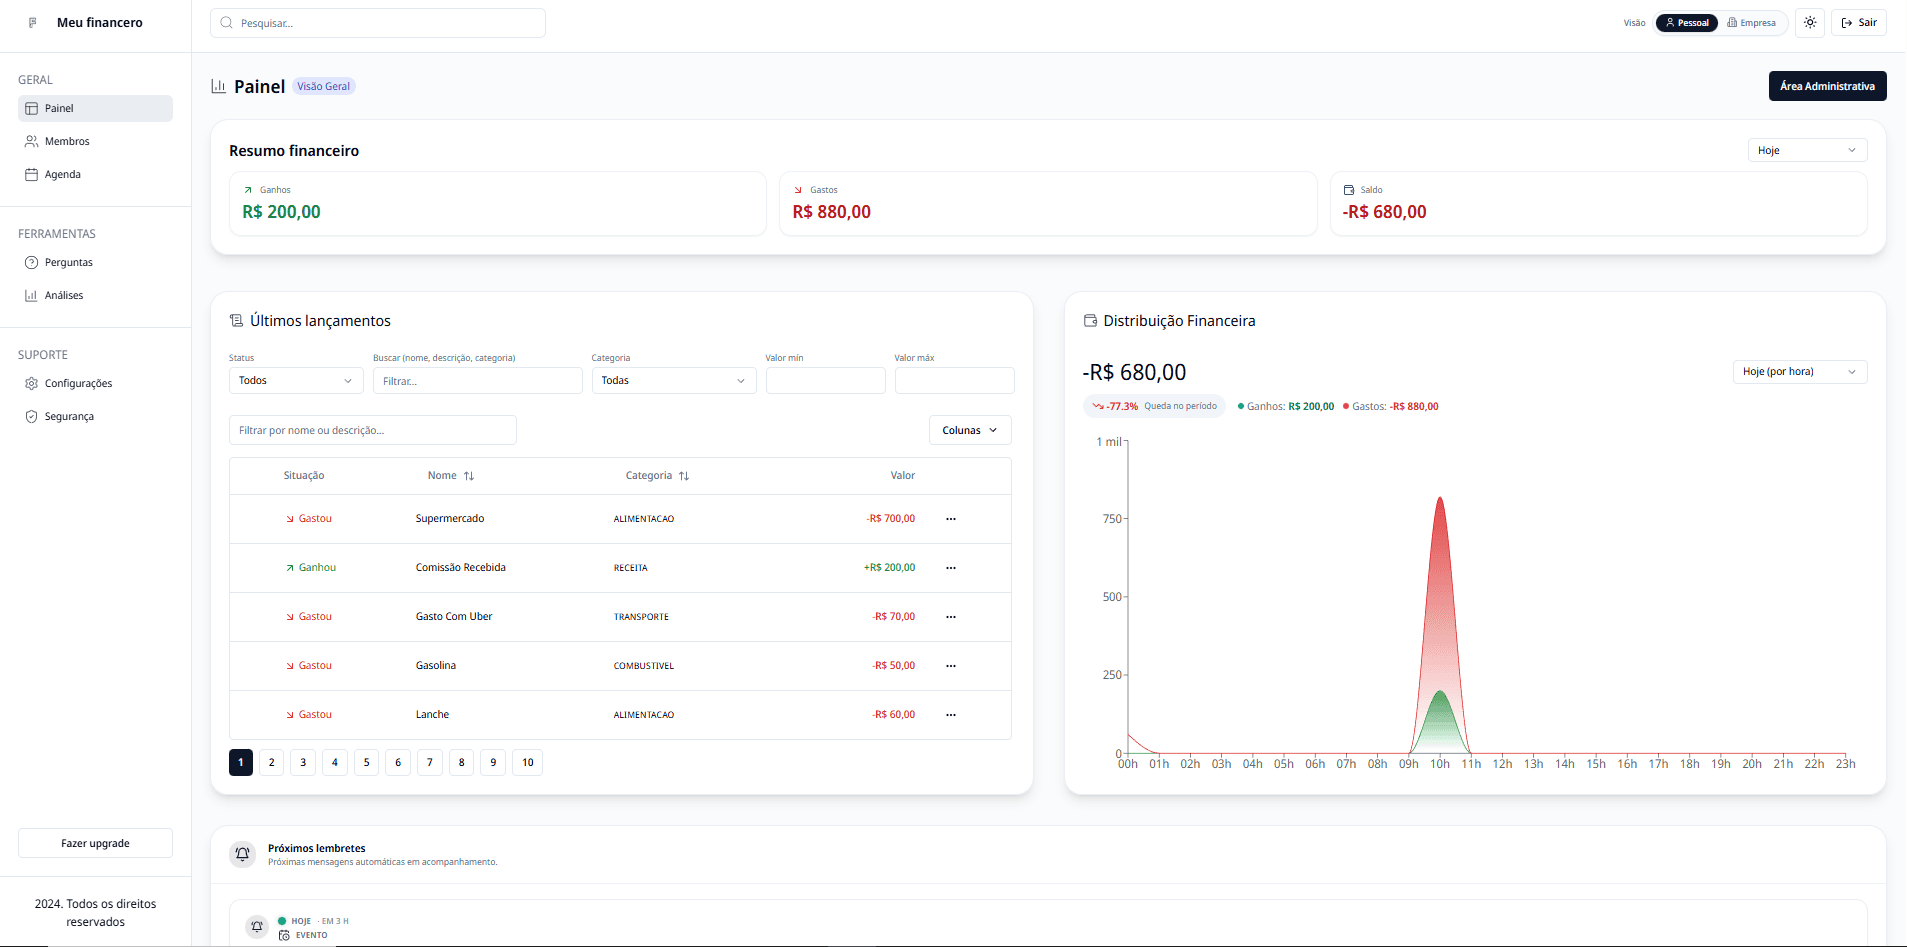Click the three-dot menu for Gasolina row
This screenshot has width=1907, height=947.
pyautogui.click(x=950, y=666)
